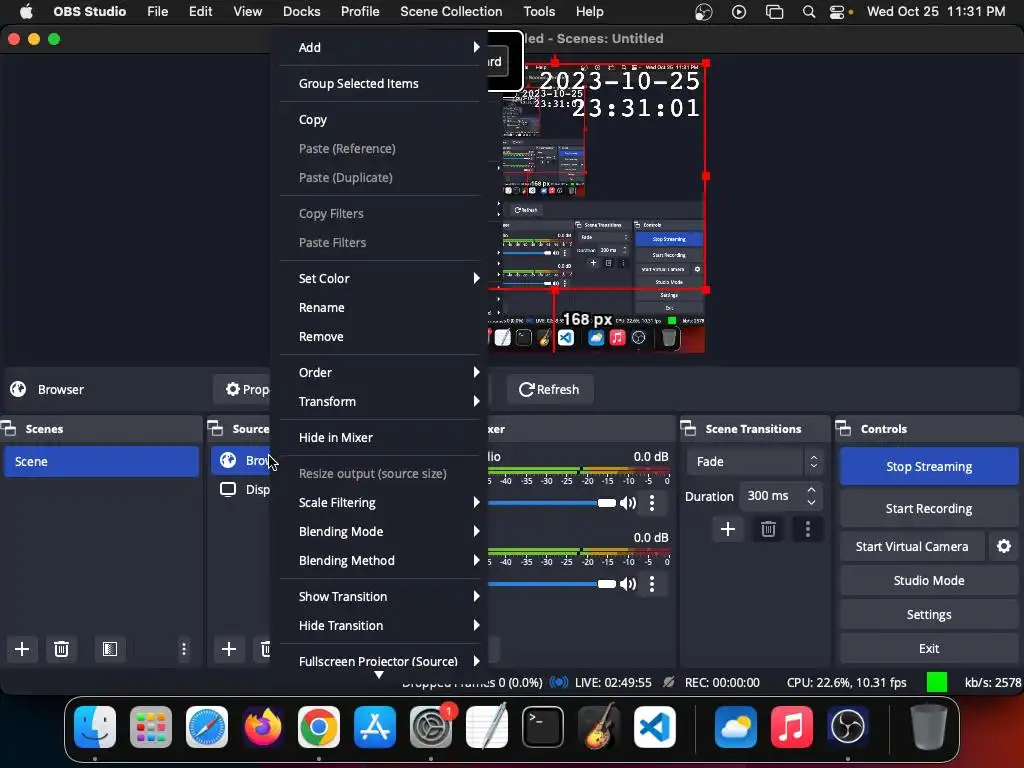Open second audio channel options menu
Viewport: 1024px width, 768px height.
pos(651,584)
